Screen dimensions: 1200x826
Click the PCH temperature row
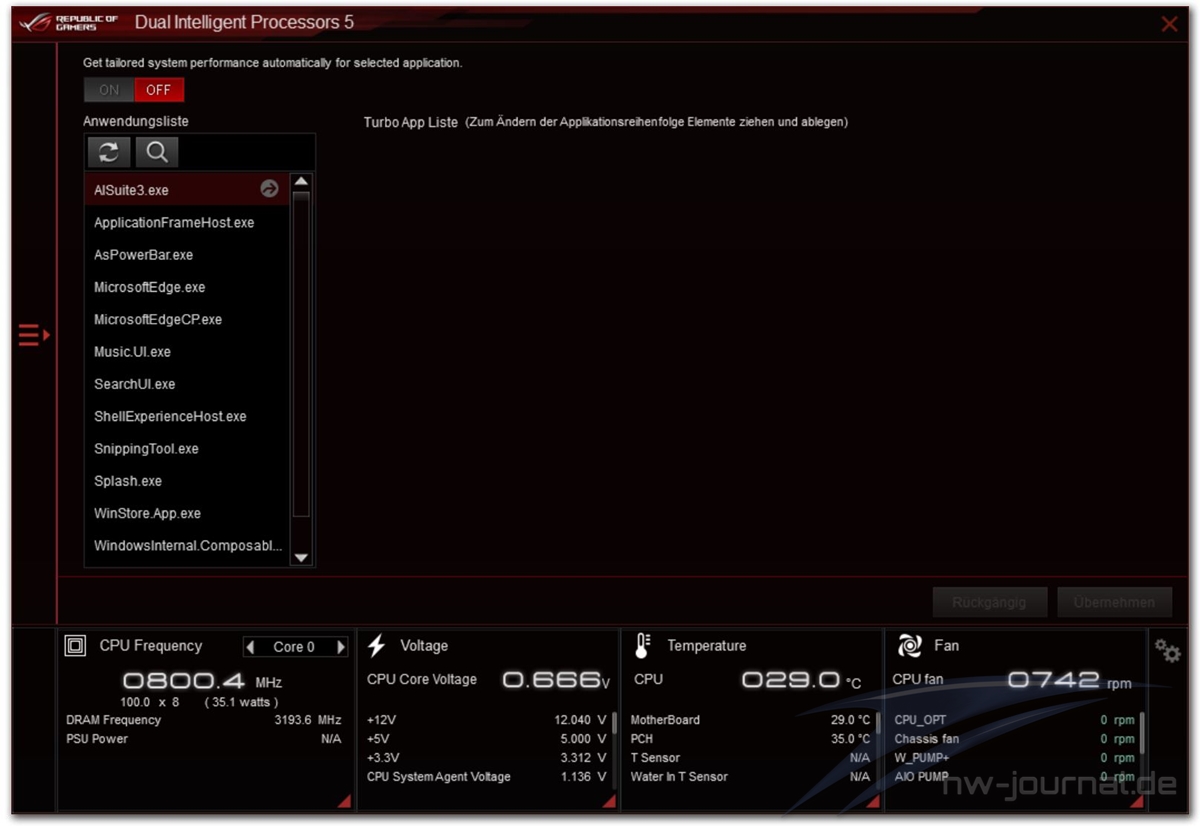point(750,739)
